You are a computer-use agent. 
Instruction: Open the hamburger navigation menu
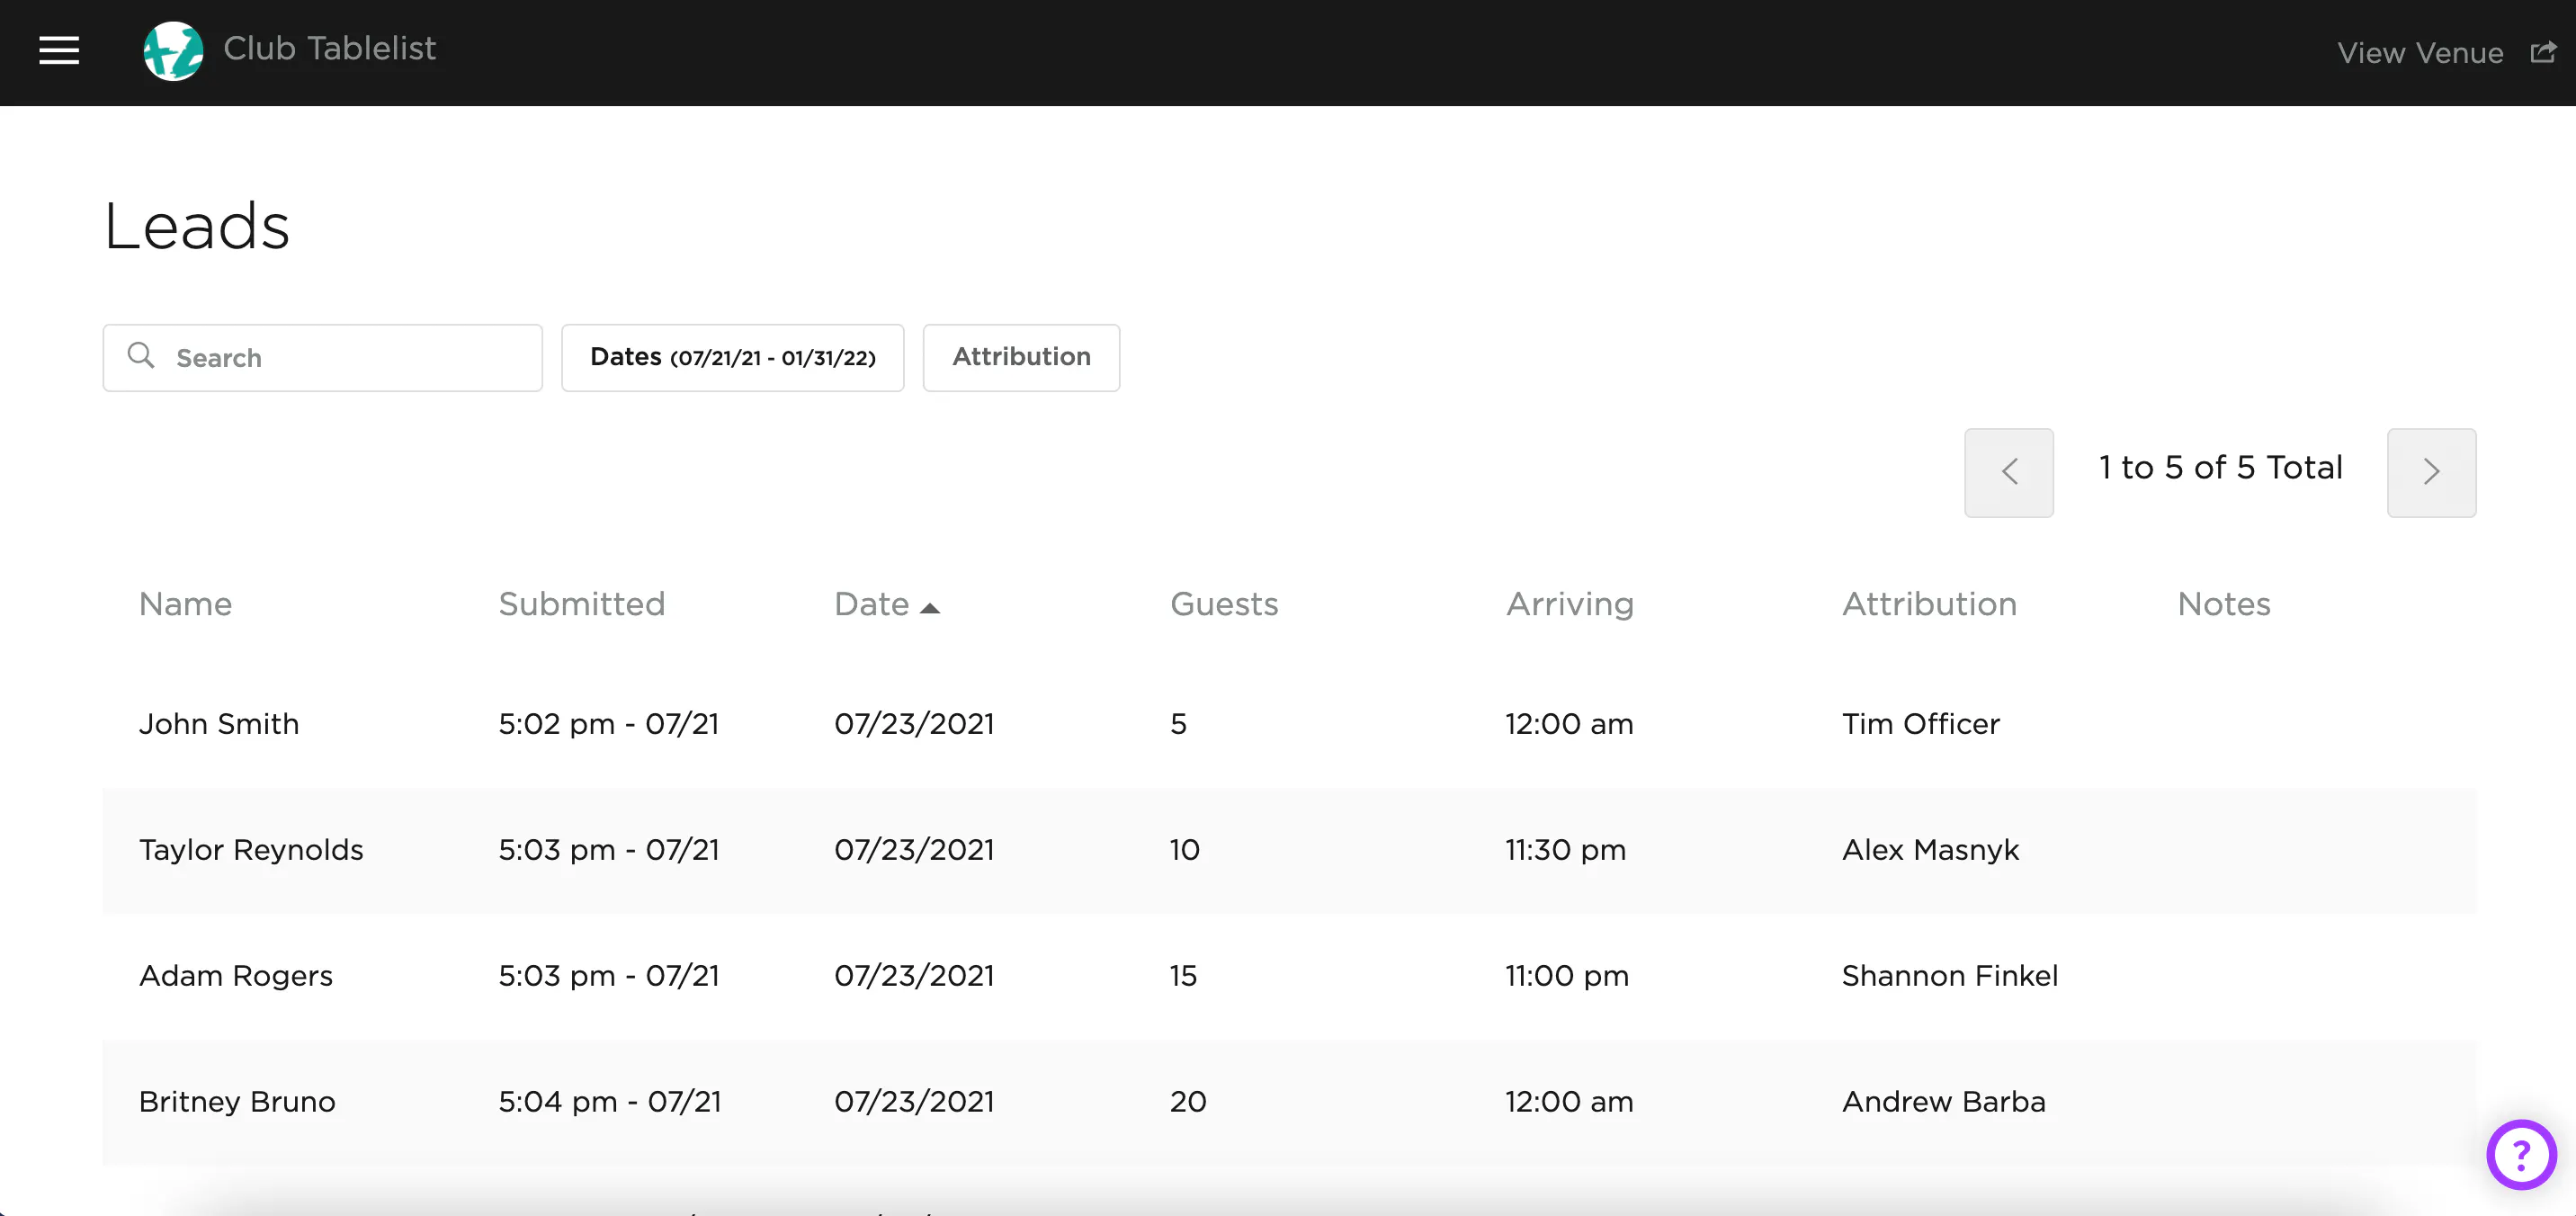[x=59, y=50]
